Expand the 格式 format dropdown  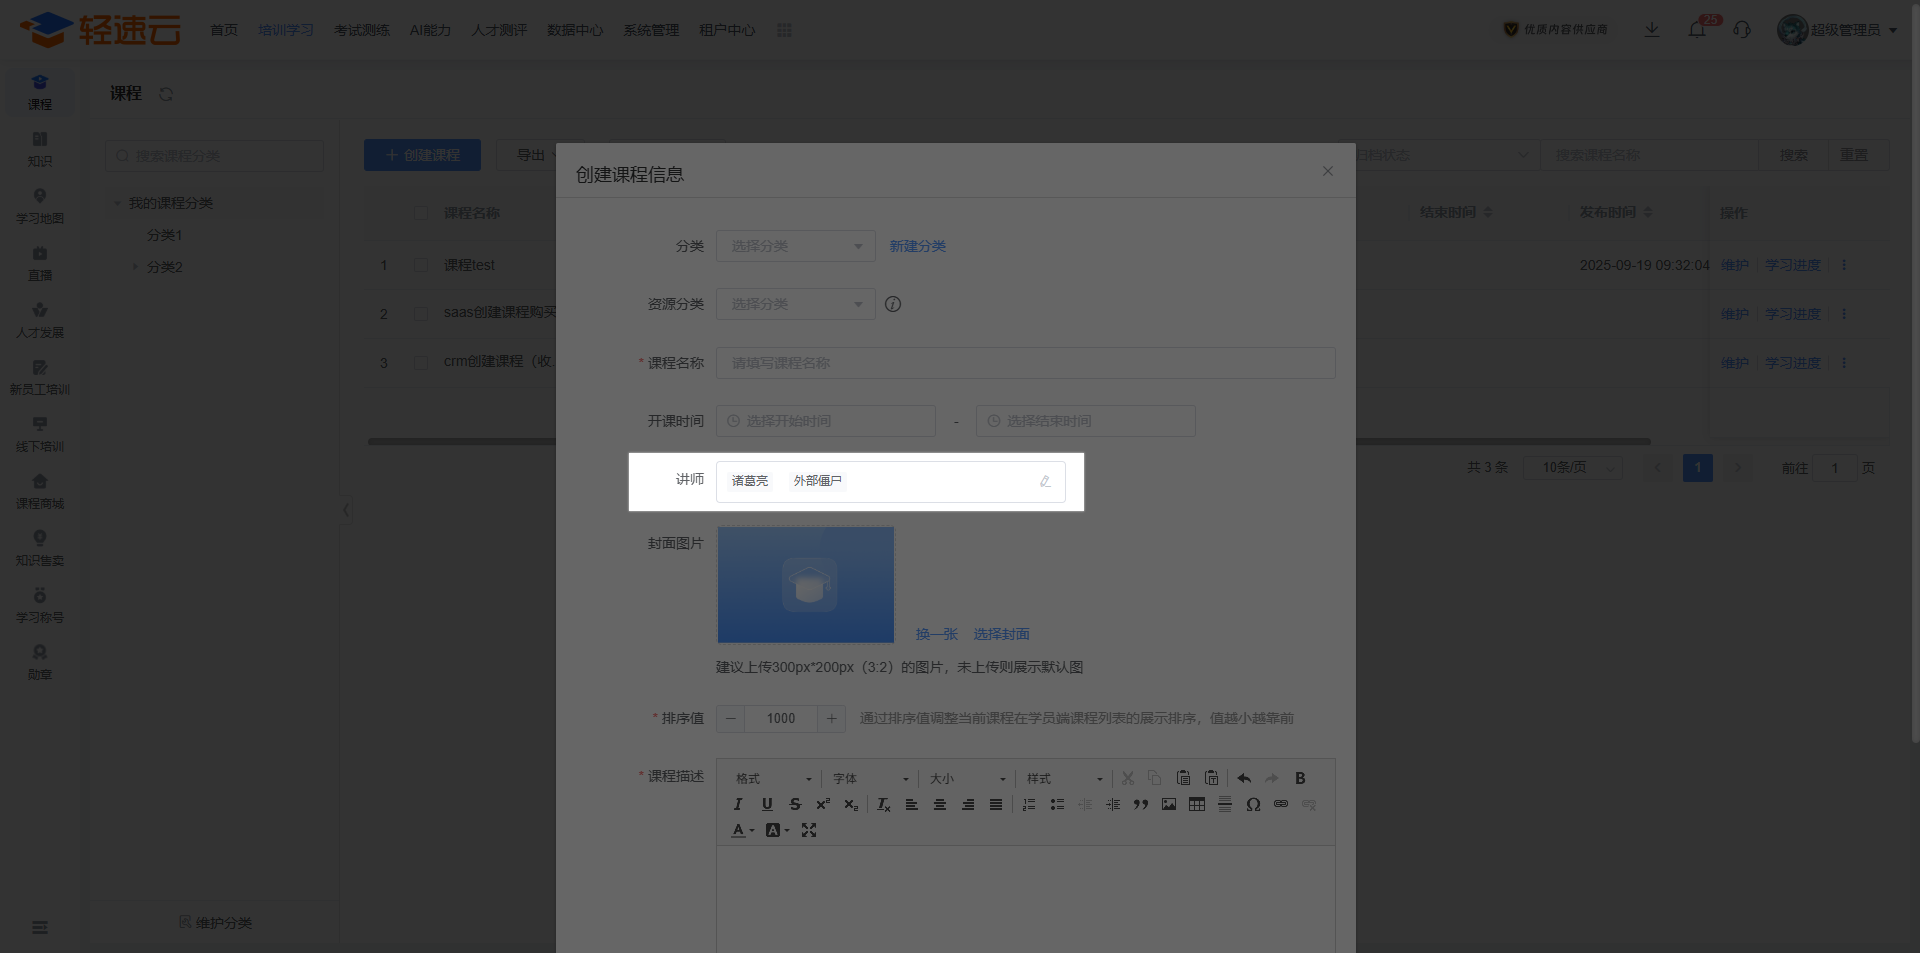[x=774, y=778]
